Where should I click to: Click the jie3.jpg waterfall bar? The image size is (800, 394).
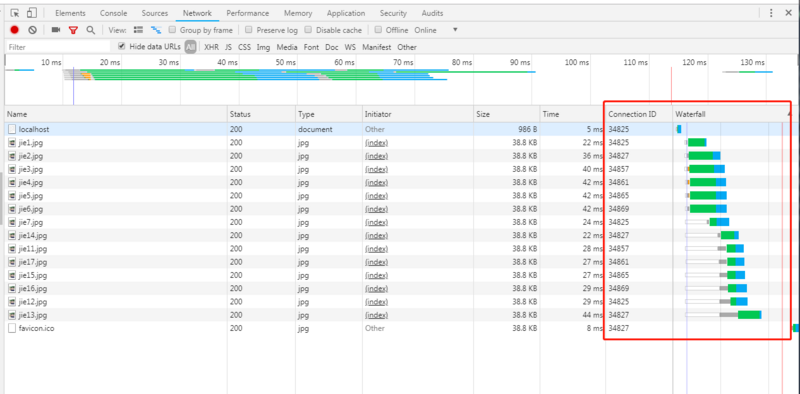coord(707,169)
